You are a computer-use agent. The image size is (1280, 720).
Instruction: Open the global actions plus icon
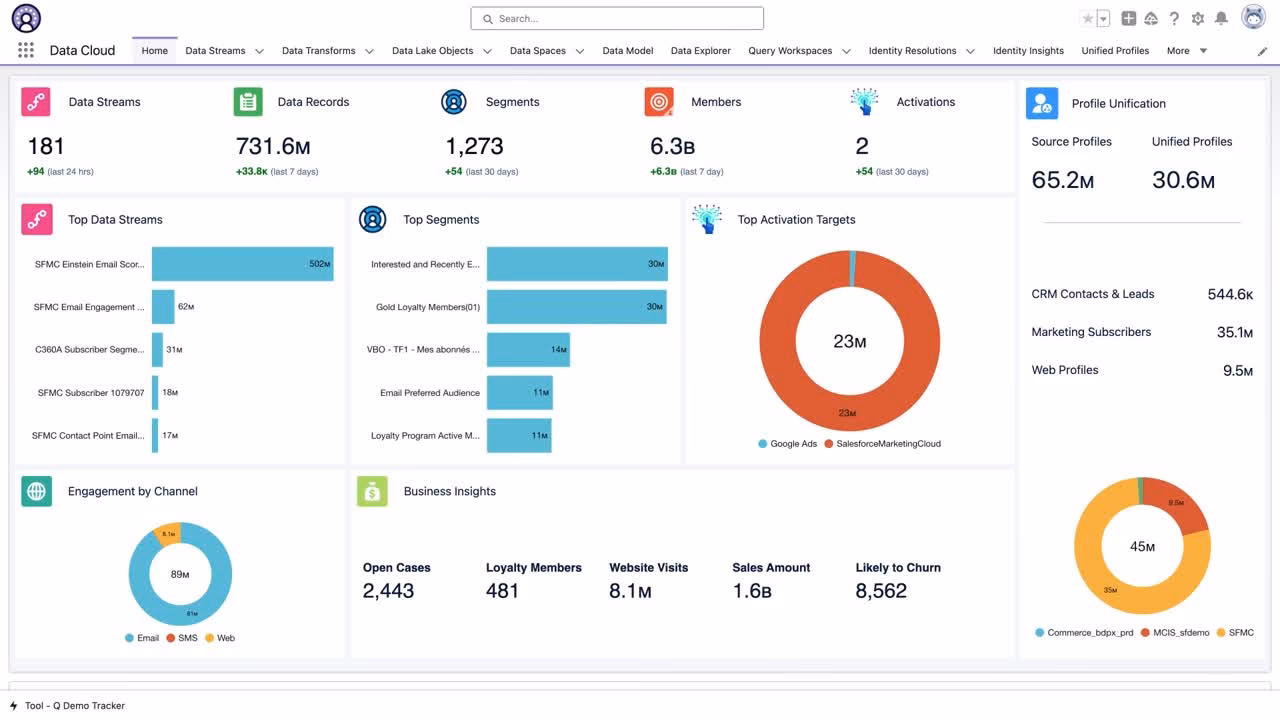(1128, 18)
